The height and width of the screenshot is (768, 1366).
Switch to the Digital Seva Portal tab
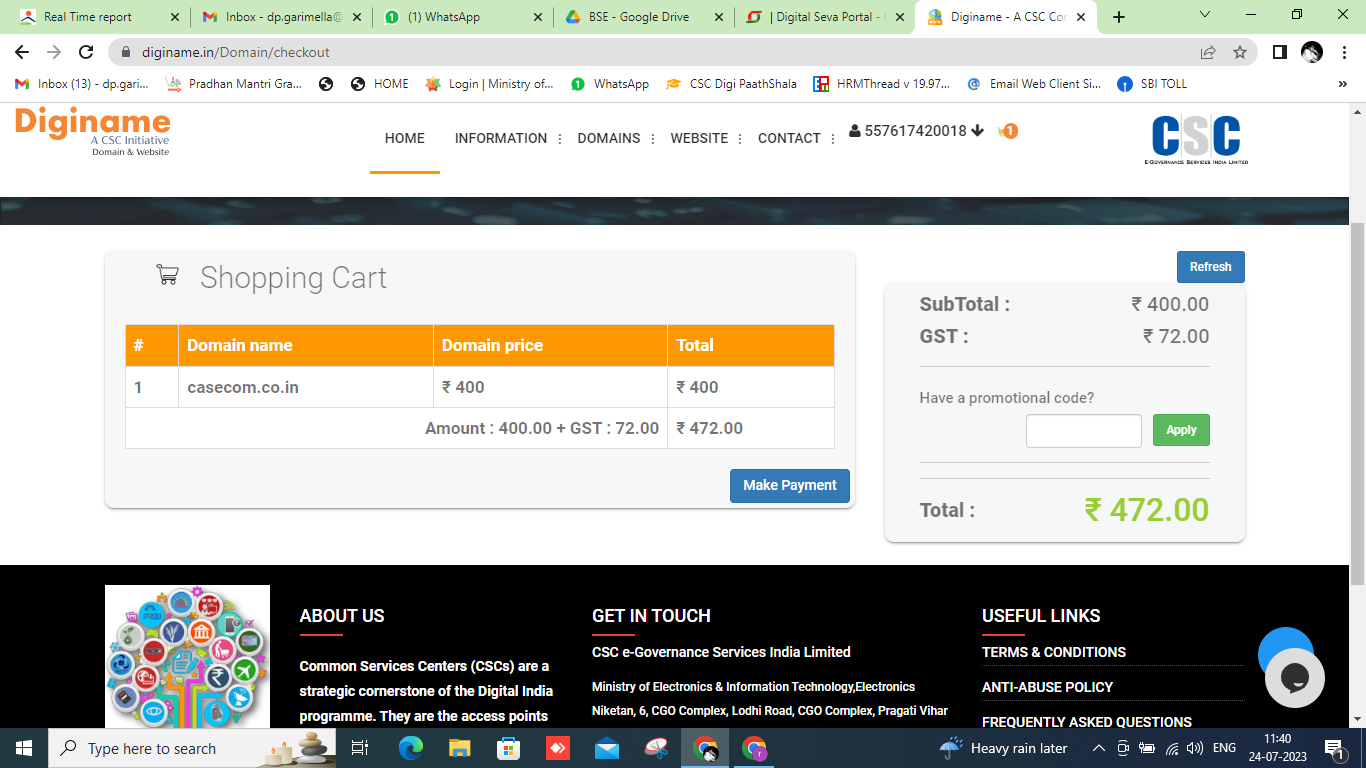[x=825, y=17]
